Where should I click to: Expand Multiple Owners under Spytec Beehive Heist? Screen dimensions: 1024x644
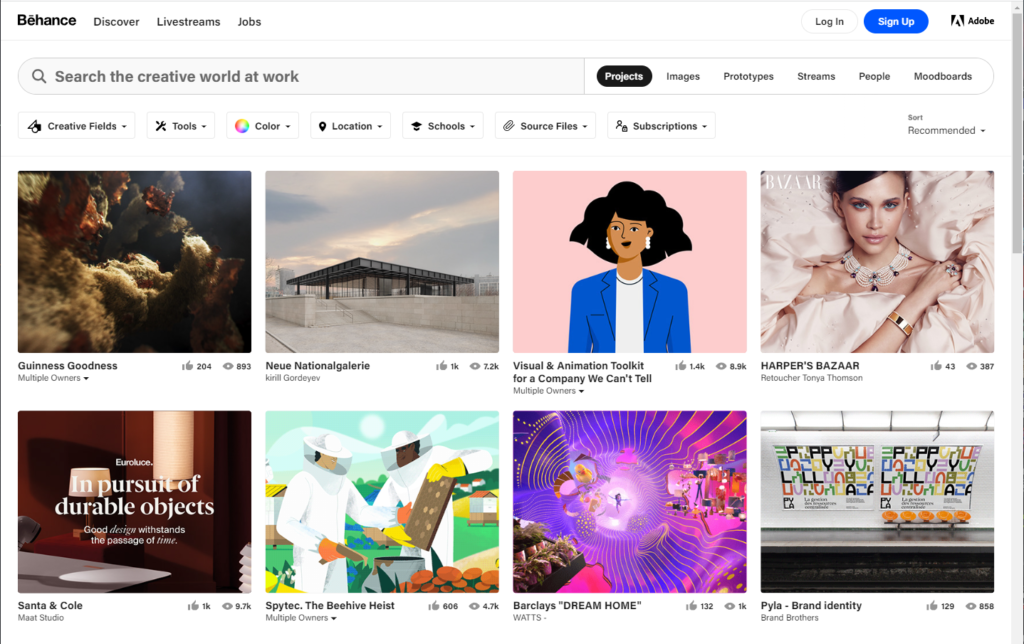point(301,618)
